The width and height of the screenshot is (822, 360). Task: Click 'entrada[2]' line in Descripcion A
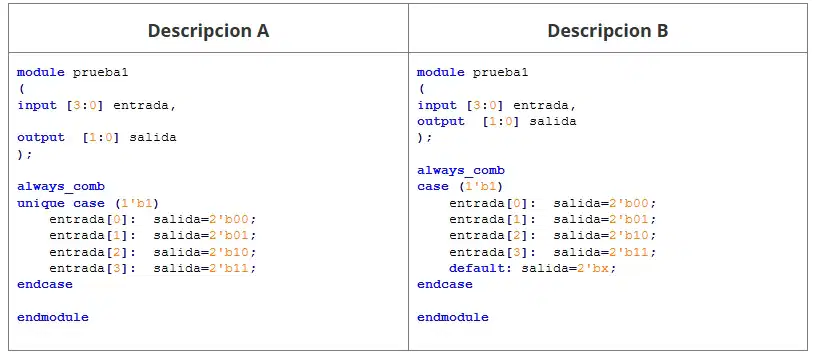pyautogui.click(x=153, y=252)
